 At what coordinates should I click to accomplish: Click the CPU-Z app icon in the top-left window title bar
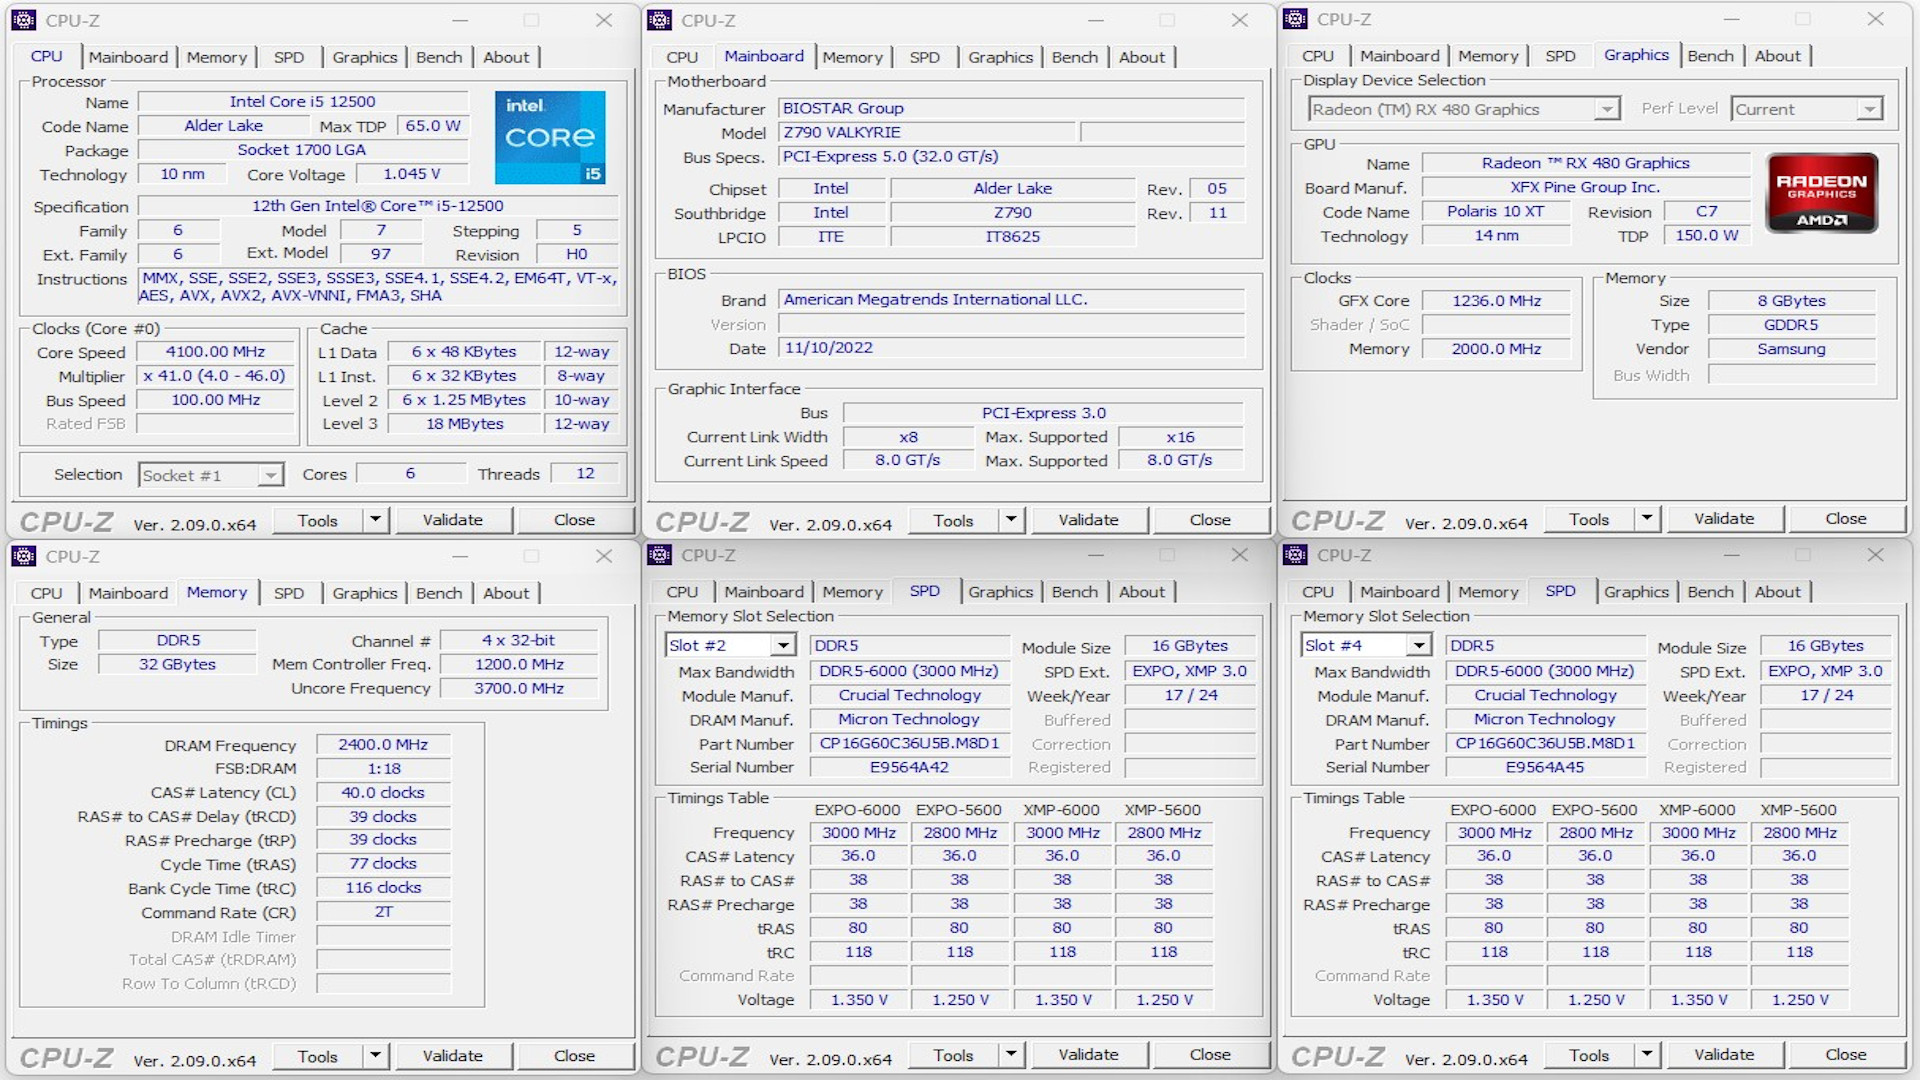point(24,20)
